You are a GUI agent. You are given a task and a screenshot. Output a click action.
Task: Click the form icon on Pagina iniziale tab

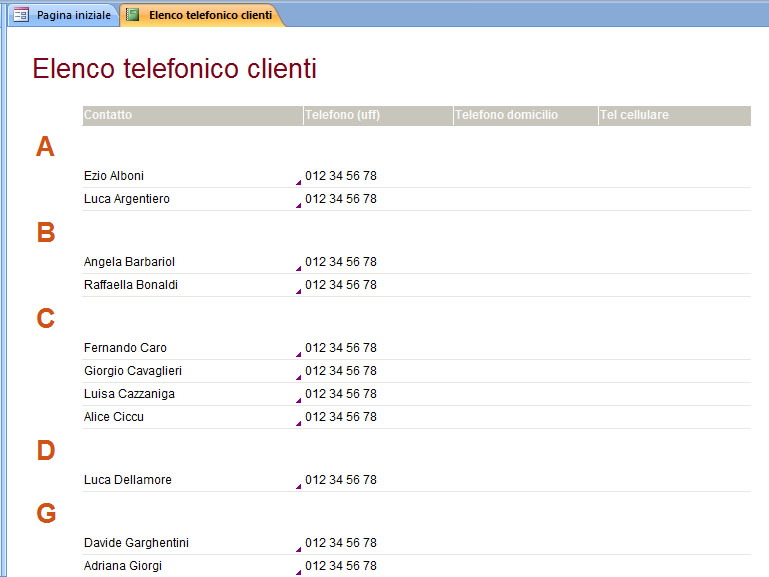pyautogui.click(x=21, y=15)
